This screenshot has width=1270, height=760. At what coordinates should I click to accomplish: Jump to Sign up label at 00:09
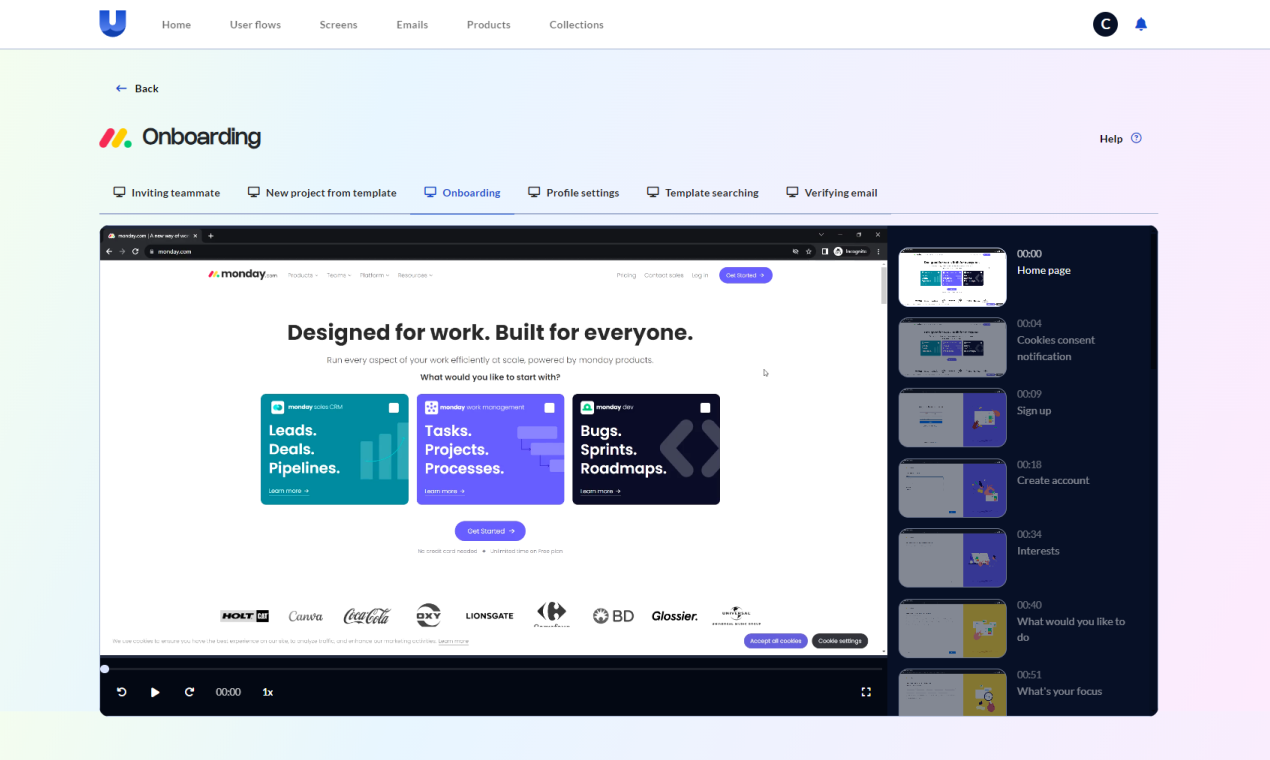click(x=1034, y=411)
